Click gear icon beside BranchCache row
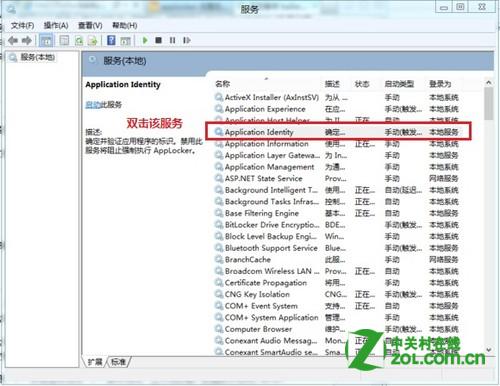 click(219, 259)
